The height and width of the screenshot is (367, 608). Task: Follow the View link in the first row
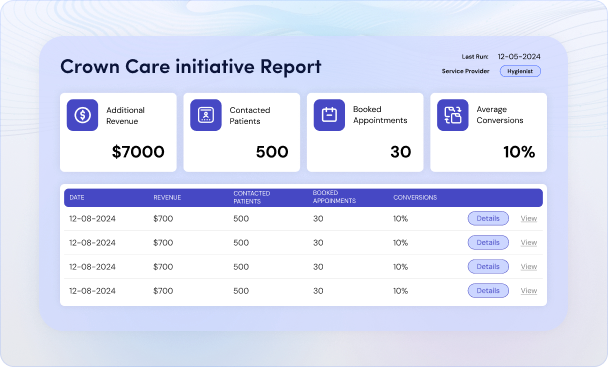pos(529,218)
